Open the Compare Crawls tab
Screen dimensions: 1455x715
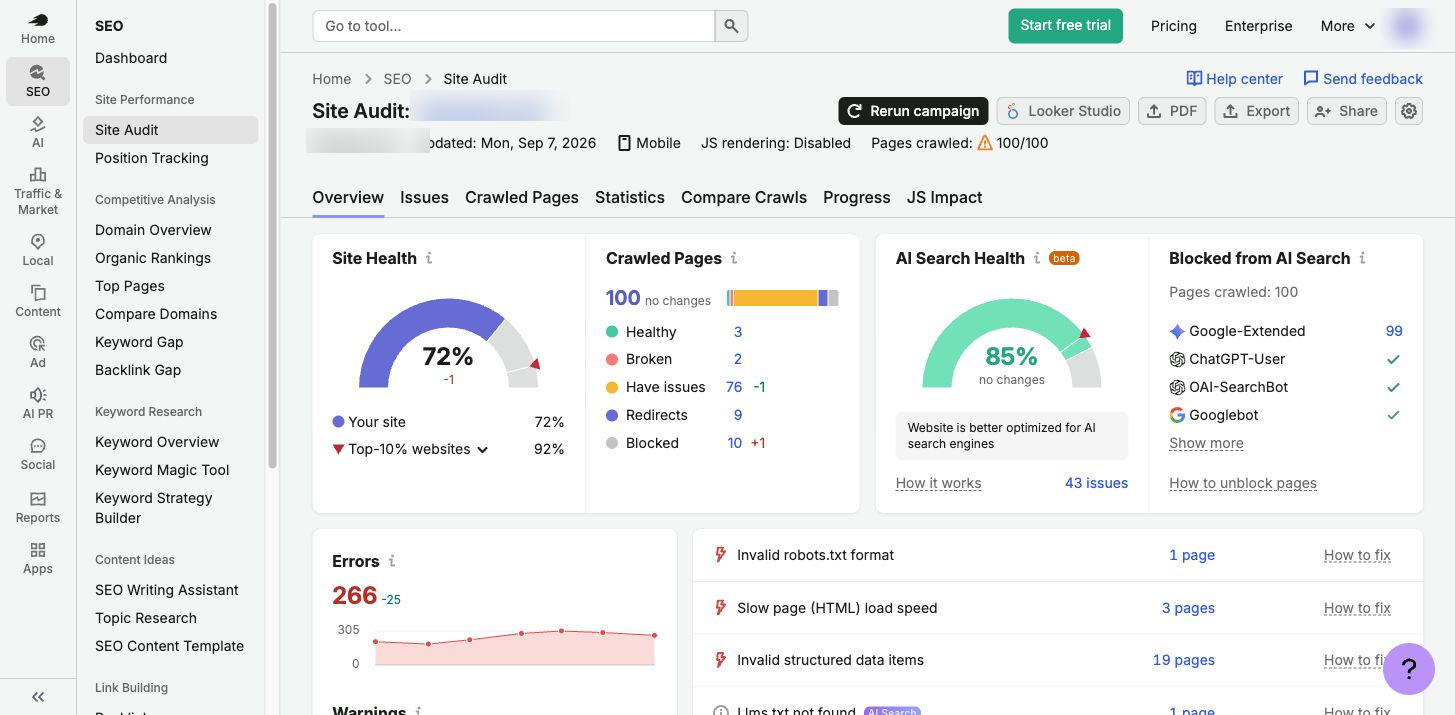[x=744, y=197]
